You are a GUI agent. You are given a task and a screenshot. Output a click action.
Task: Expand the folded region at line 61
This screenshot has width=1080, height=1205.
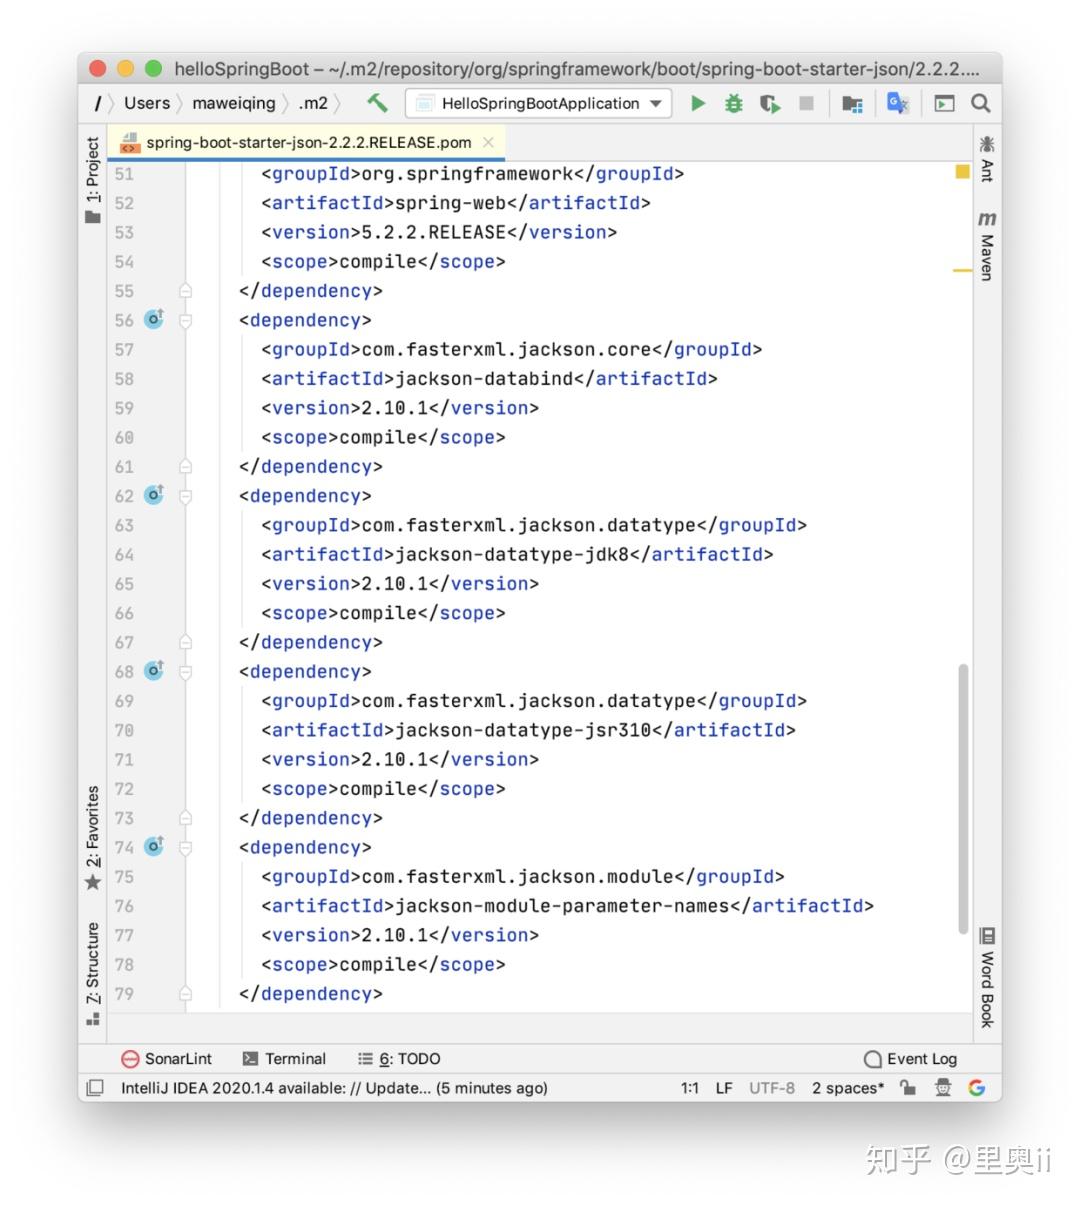pos(185,466)
